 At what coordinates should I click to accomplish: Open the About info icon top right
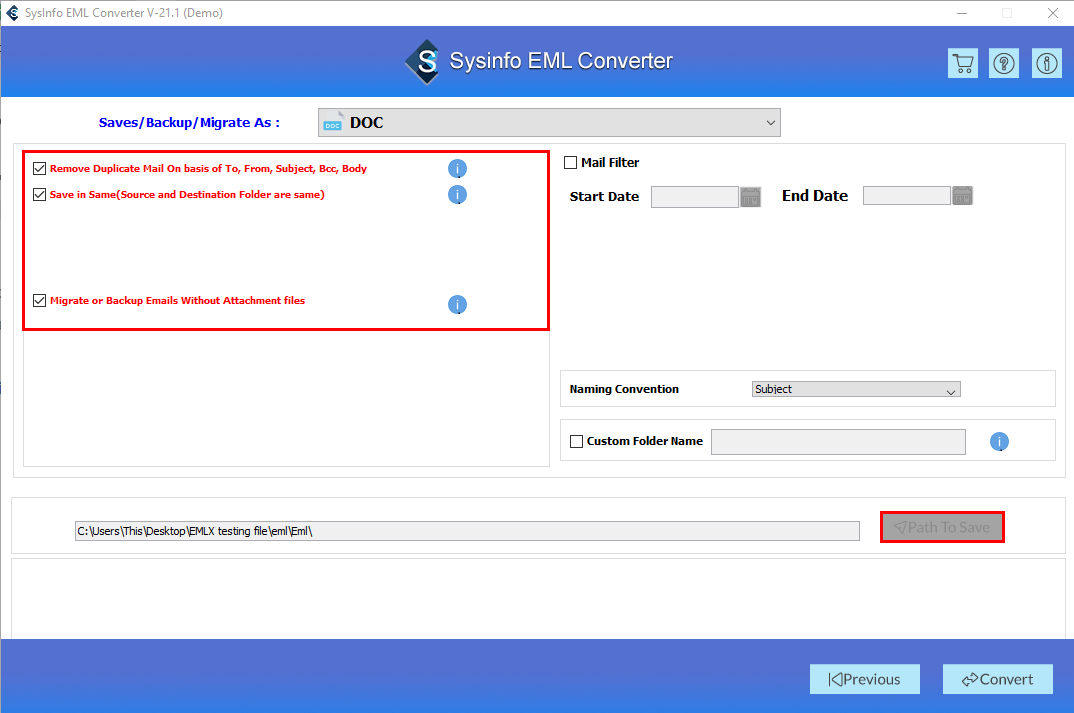(x=1046, y=62)
